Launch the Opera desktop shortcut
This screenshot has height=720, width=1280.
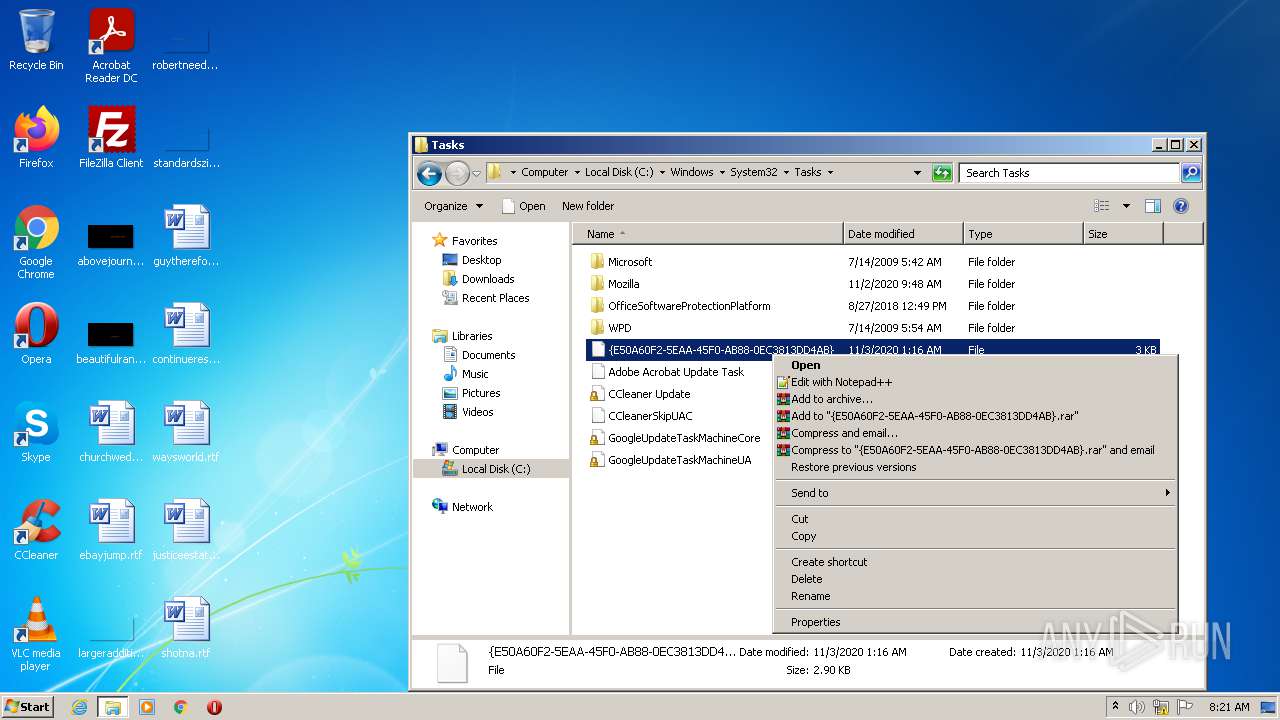pos(36,334)
